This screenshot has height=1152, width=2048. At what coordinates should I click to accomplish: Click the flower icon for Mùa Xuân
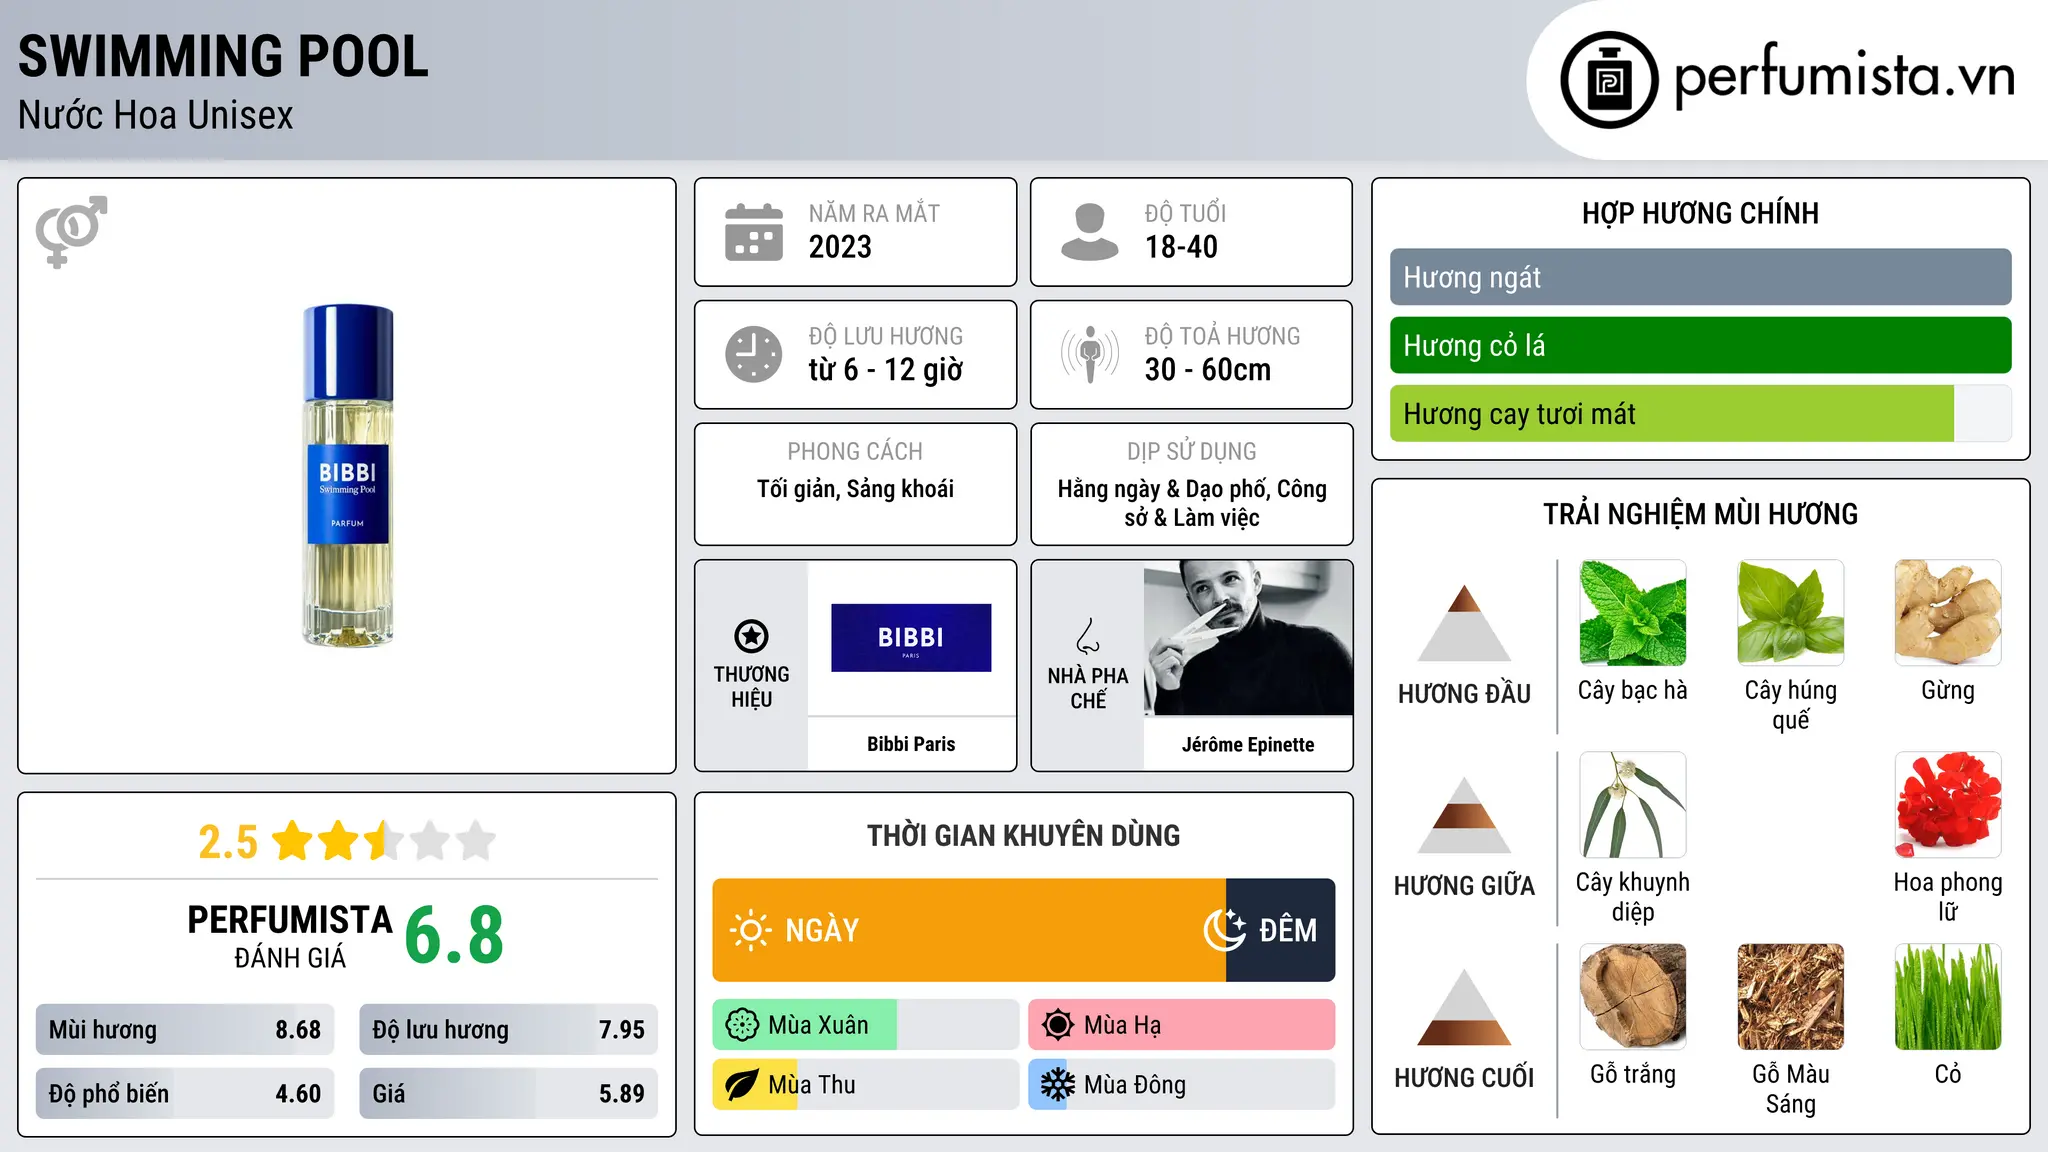[x=742, y=1025]
